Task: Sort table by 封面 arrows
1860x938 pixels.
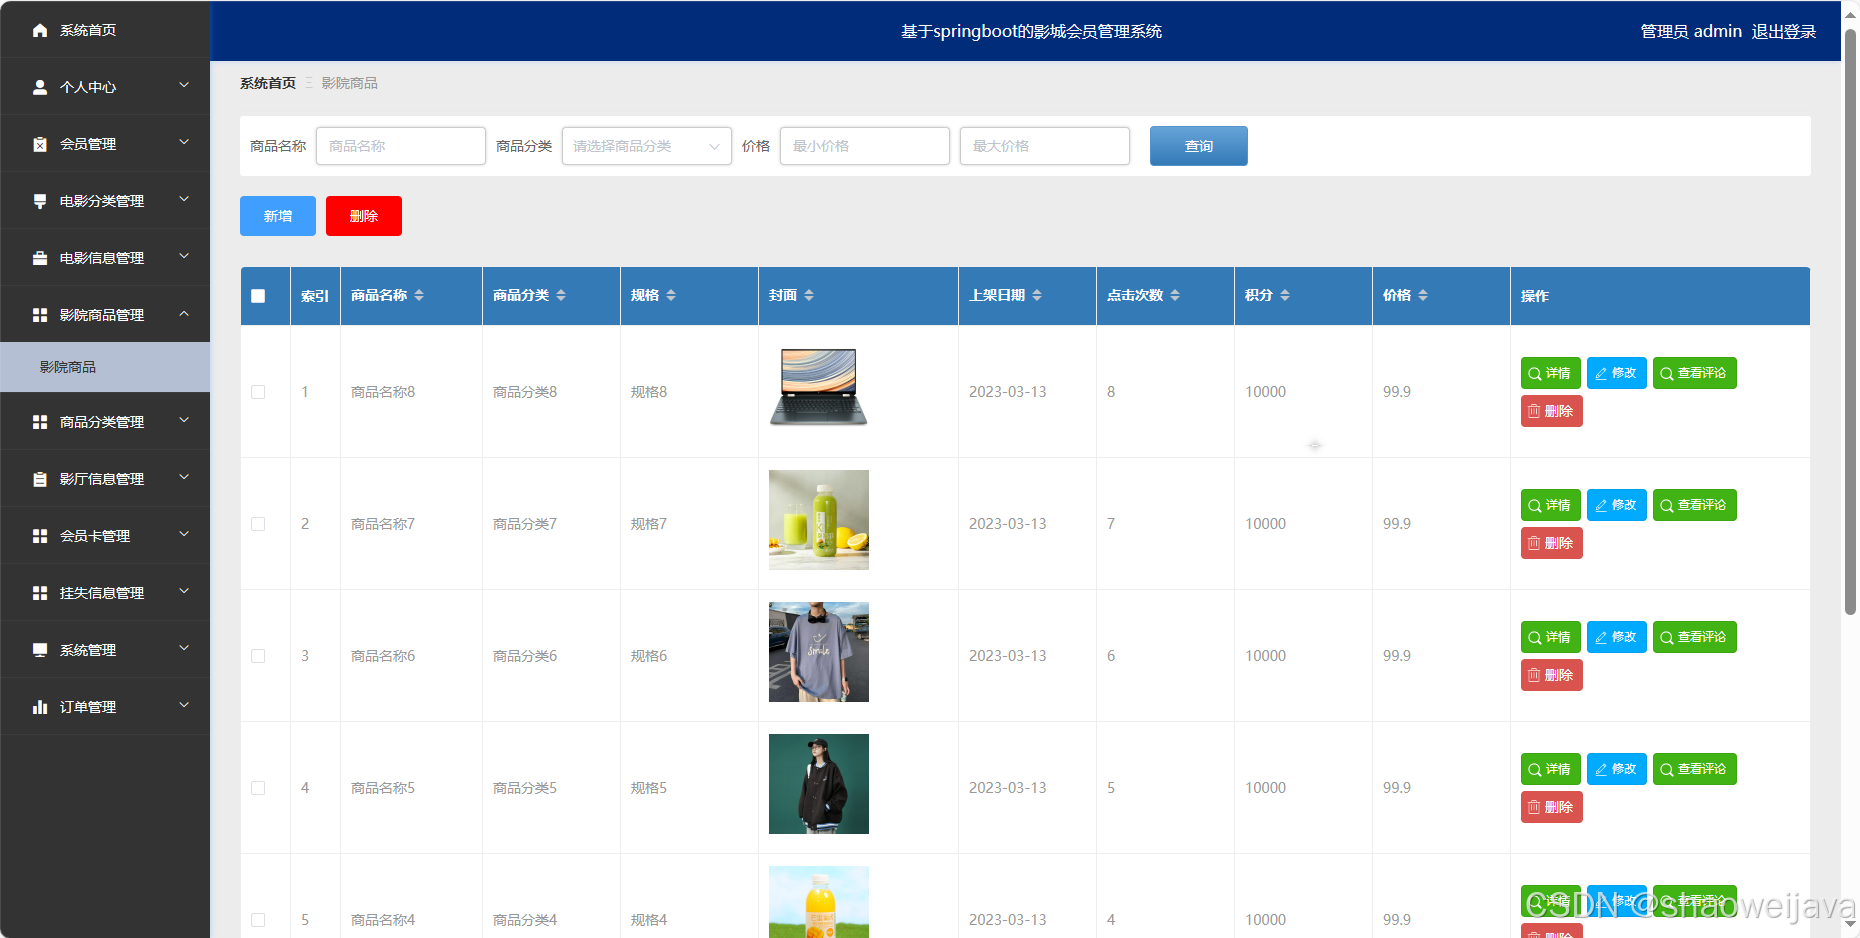Action: (x=809, y=295)
